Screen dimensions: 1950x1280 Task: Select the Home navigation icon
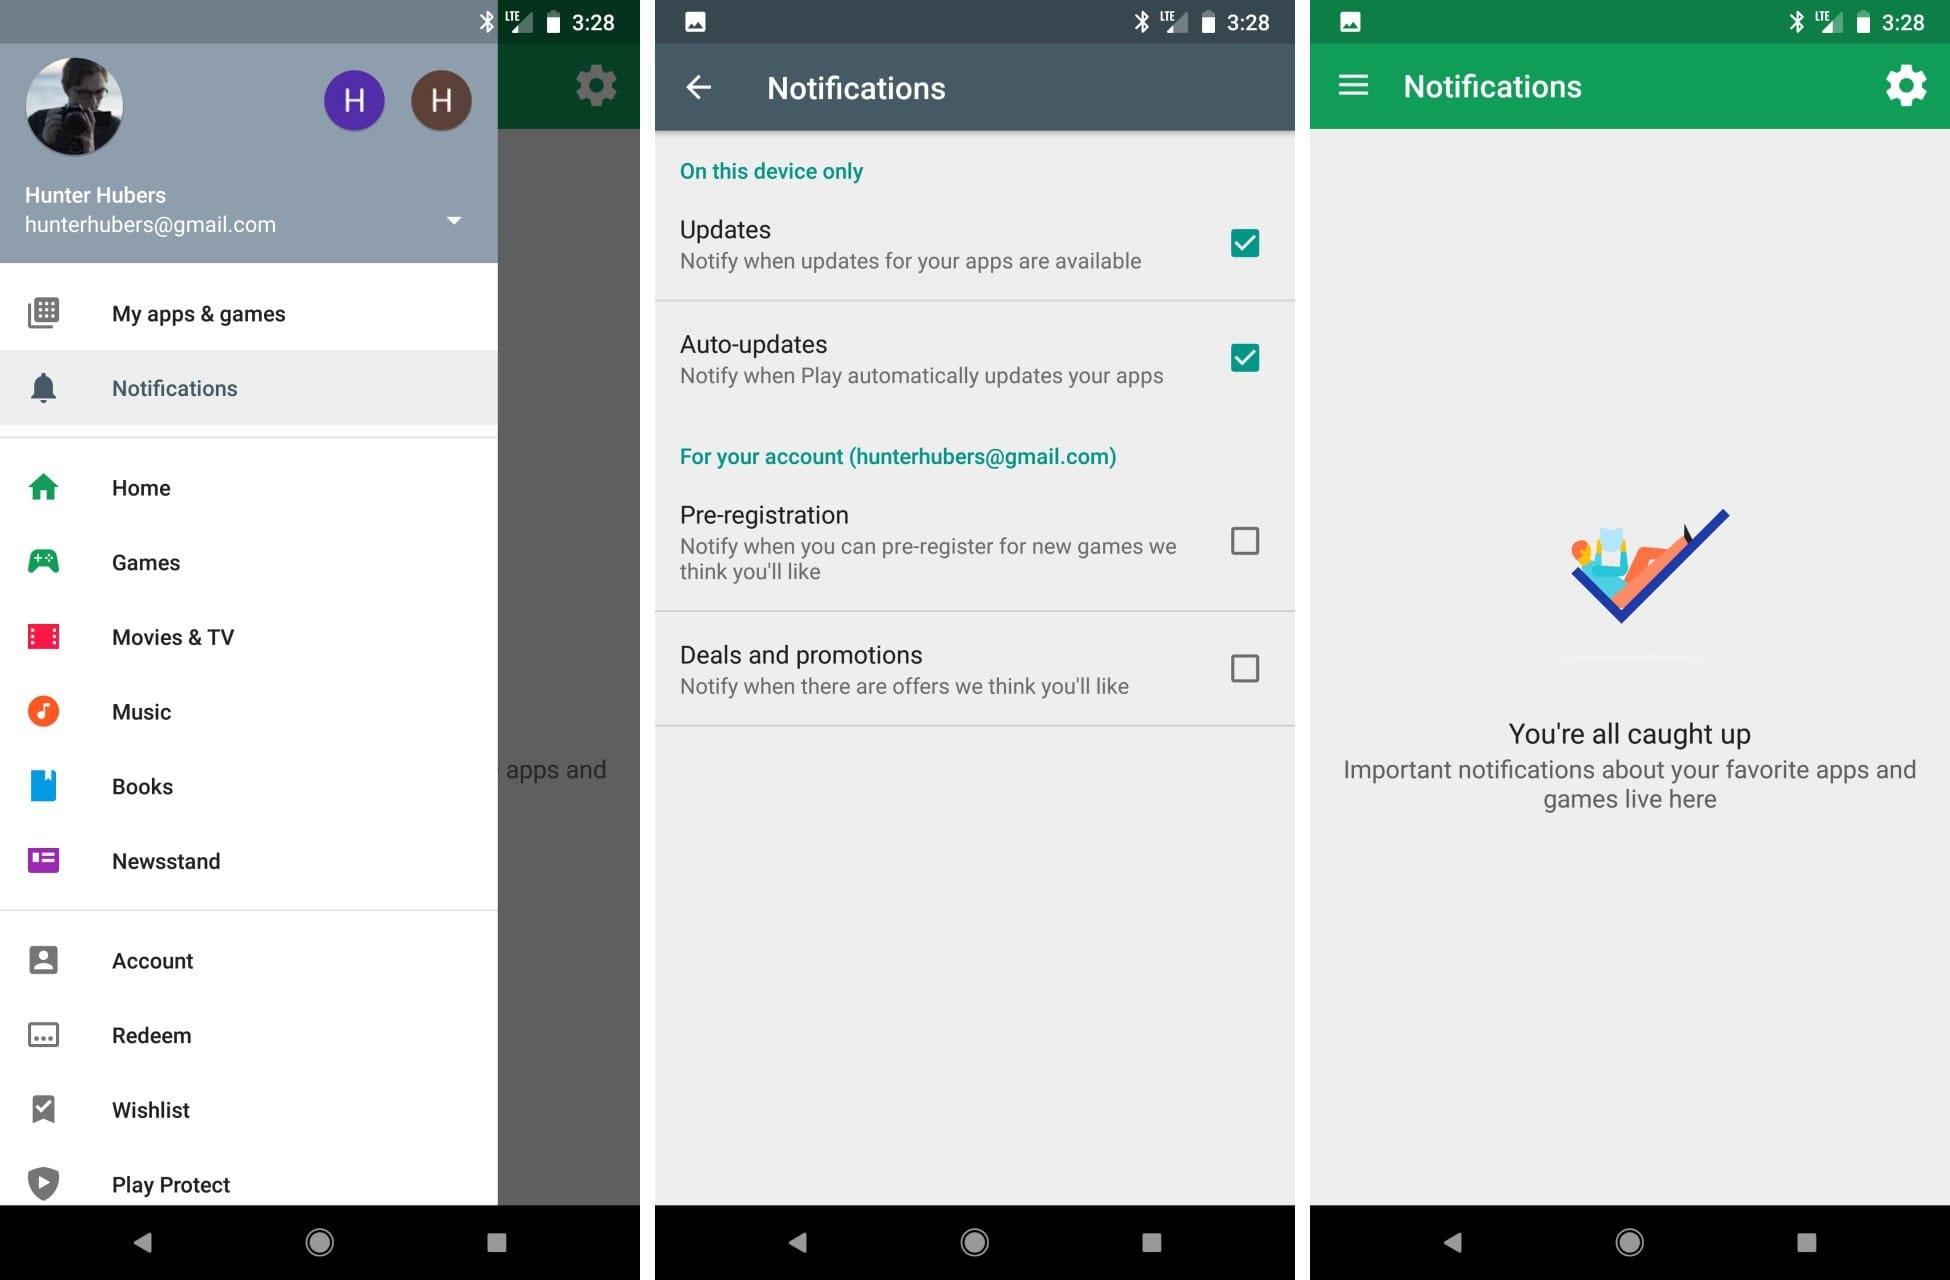pyautogui.click(x=41, y=487)
